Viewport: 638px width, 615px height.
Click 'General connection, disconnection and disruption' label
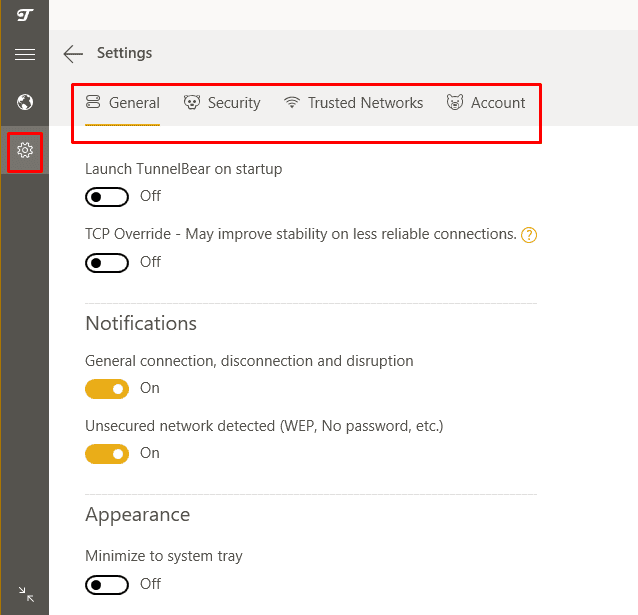pyautogui.click(x=249, y=361)
